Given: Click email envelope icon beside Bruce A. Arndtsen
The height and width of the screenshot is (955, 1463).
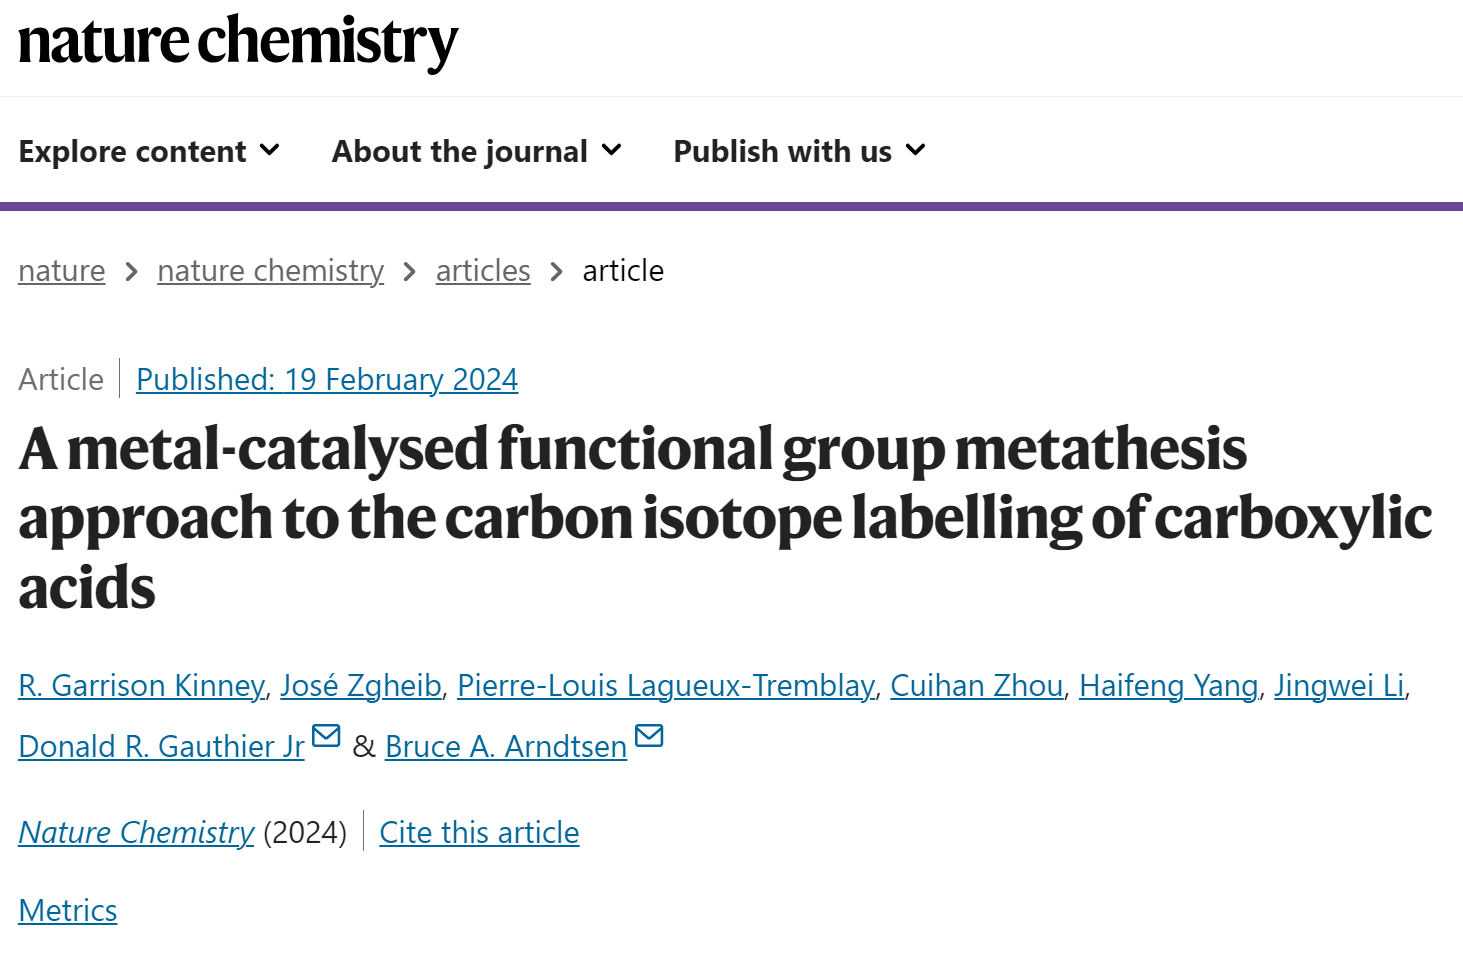Looking at the screenshot, I should click(x=649, y=736).
